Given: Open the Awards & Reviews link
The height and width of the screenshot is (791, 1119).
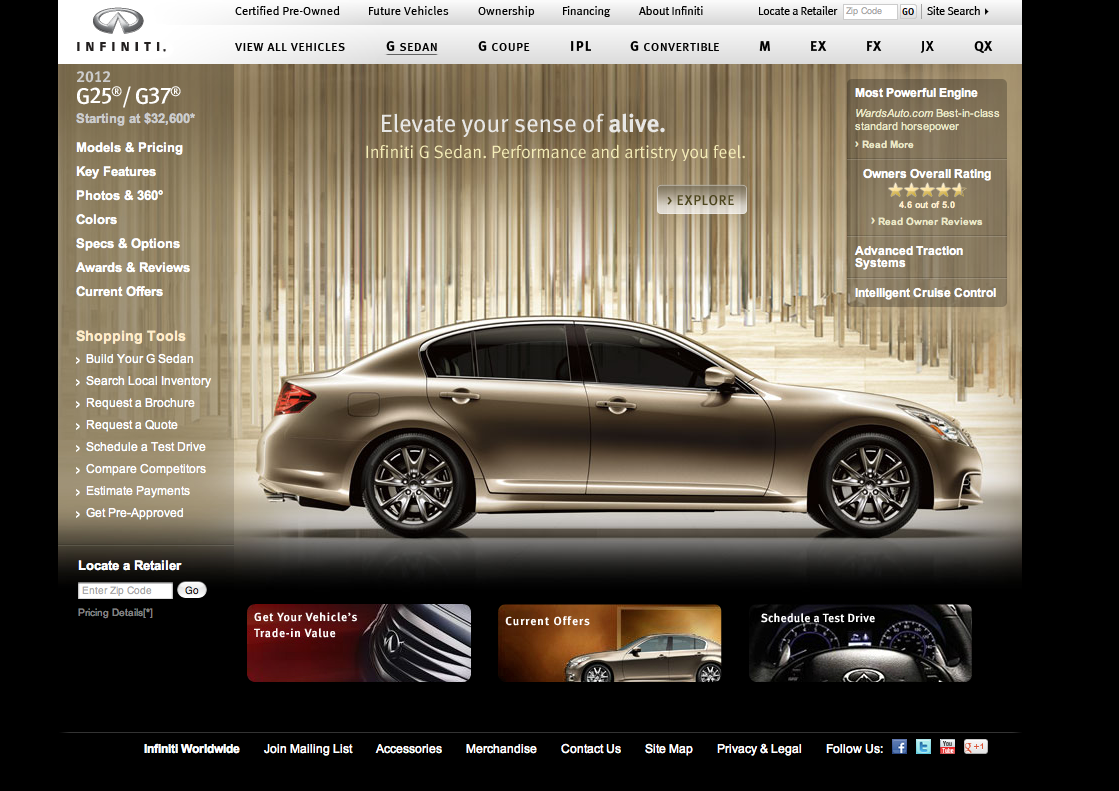Looking at the screenshot, I should coord(133,268).
